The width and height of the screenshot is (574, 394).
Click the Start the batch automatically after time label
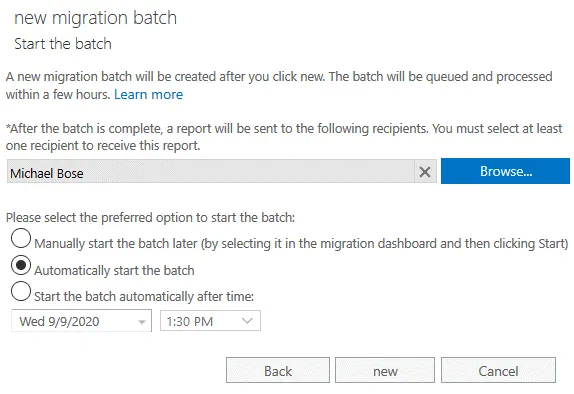[x=144, y=296]
